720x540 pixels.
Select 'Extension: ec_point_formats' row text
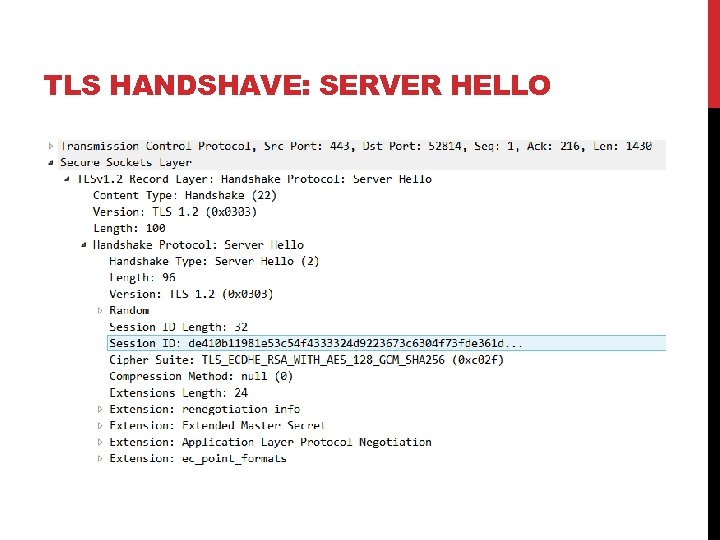click(198, 459)
